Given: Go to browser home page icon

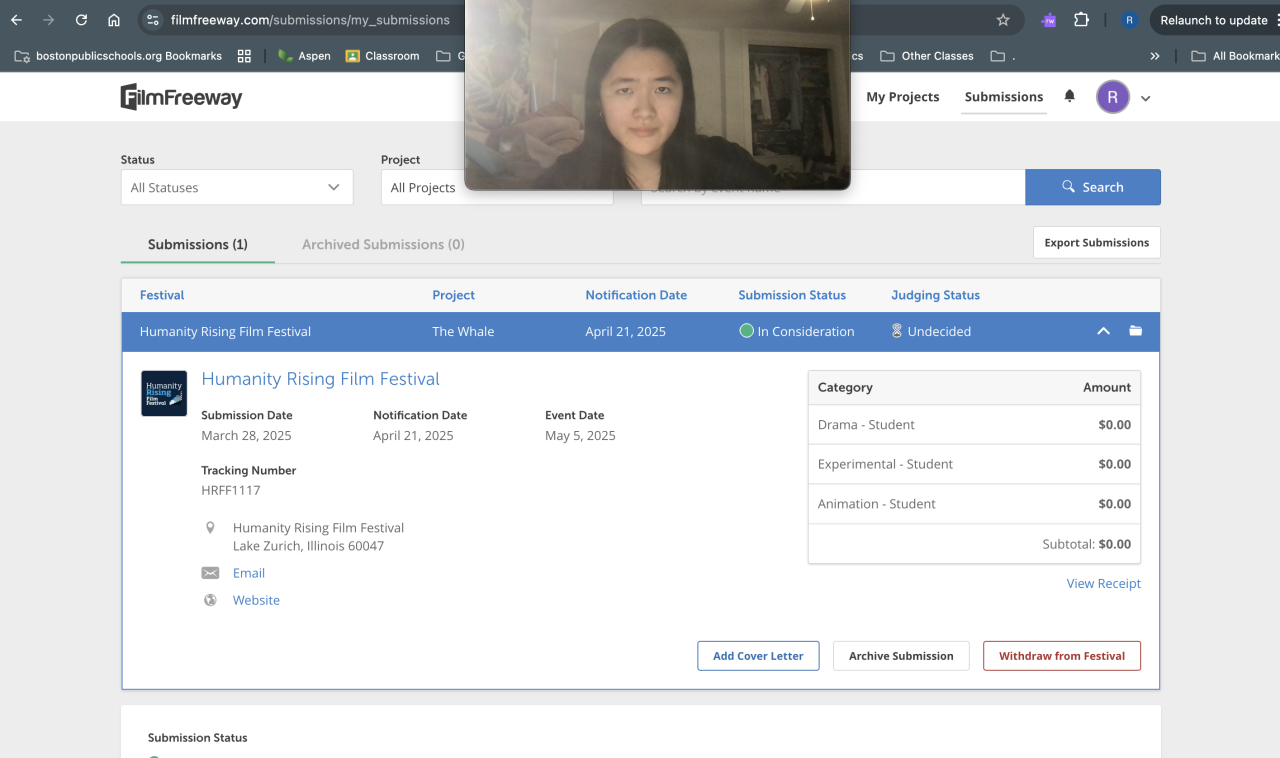Looking at the screenshot, I should 114,20.
